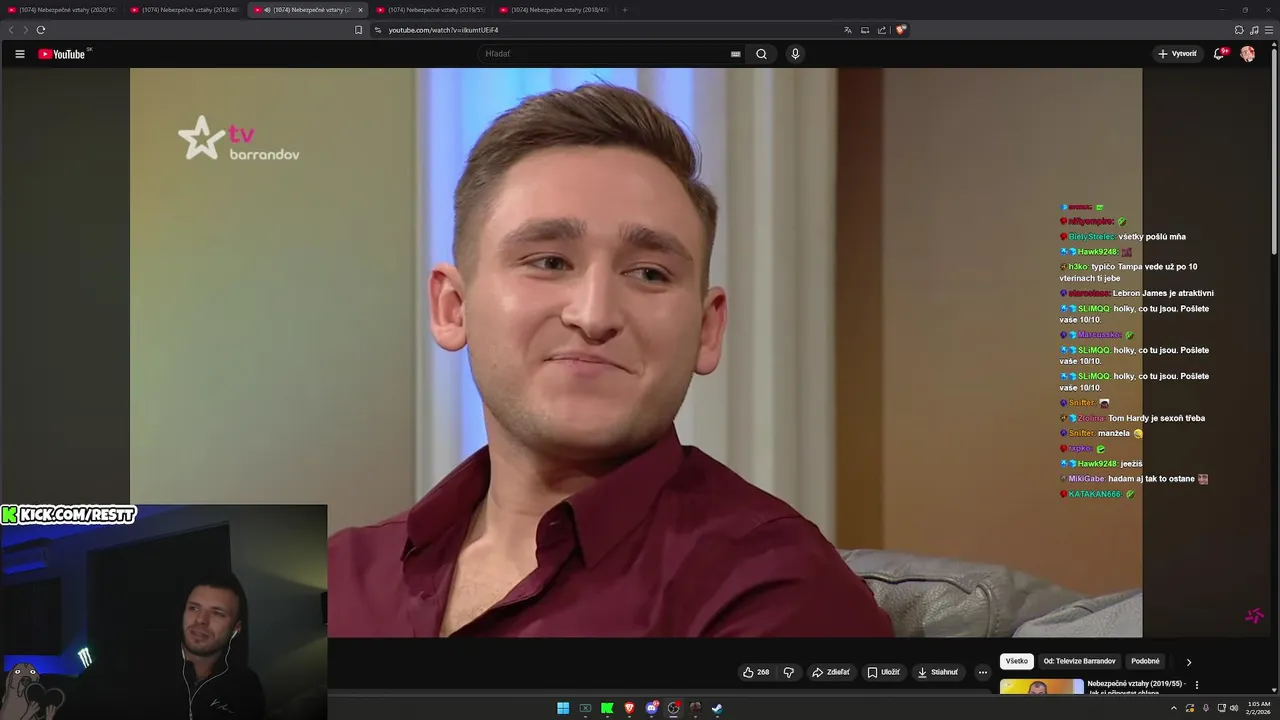
Task: Click the browser address bar URL
Action: [x=443, y=30]
